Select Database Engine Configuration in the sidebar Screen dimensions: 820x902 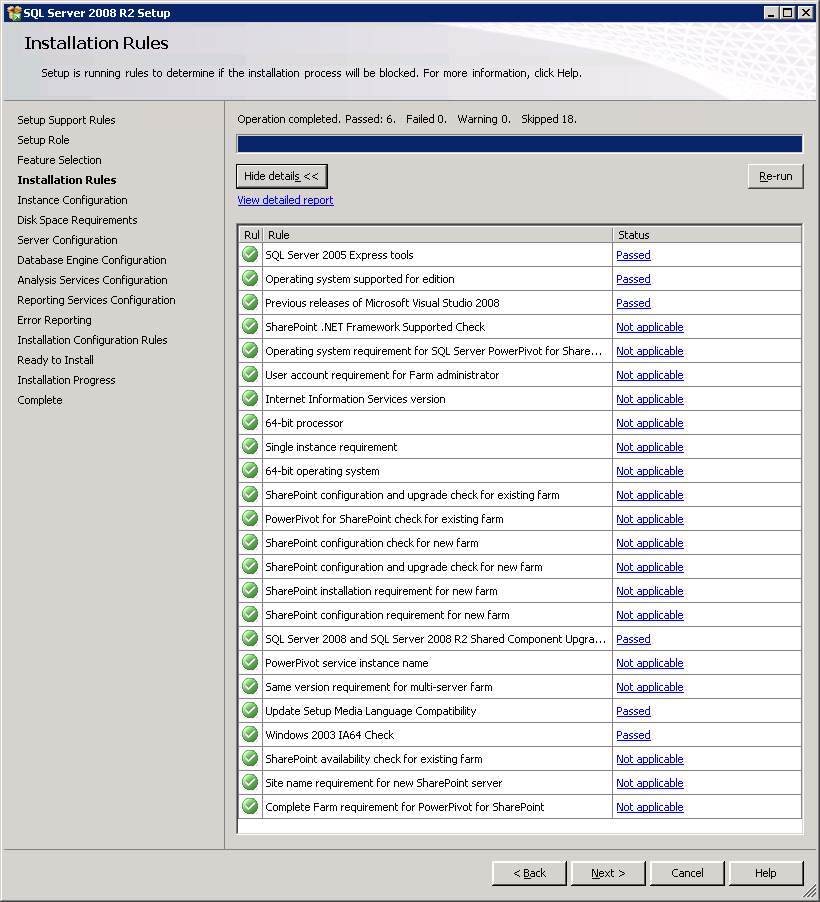click(x=92, y=260)
